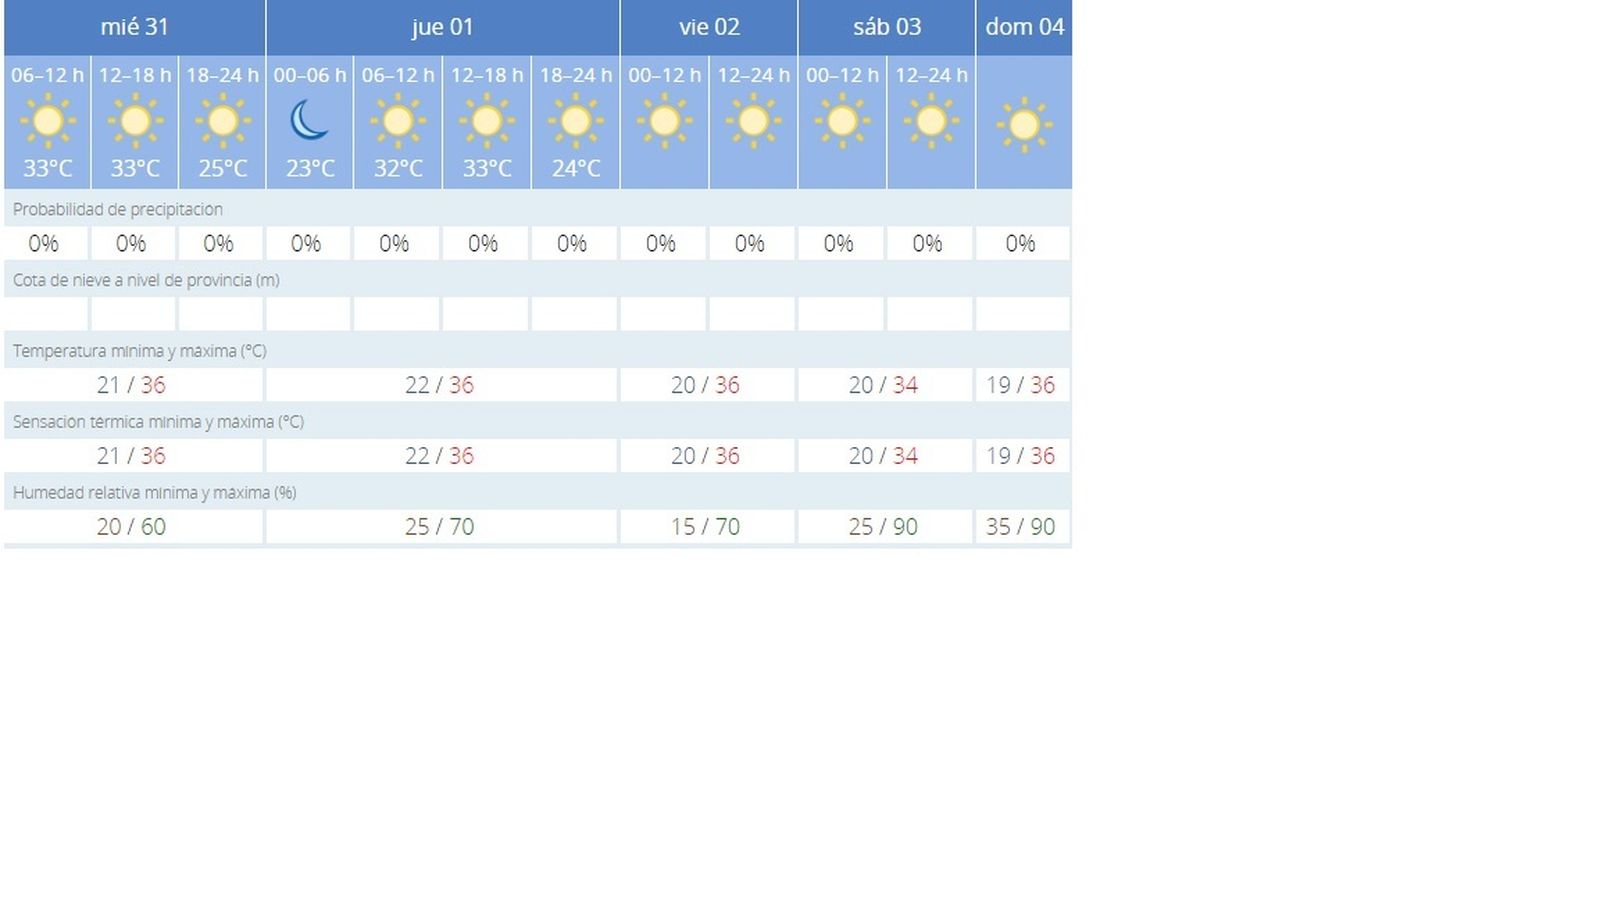Select the mié 31 day header
1600x900 pixels.
(132, 27)
